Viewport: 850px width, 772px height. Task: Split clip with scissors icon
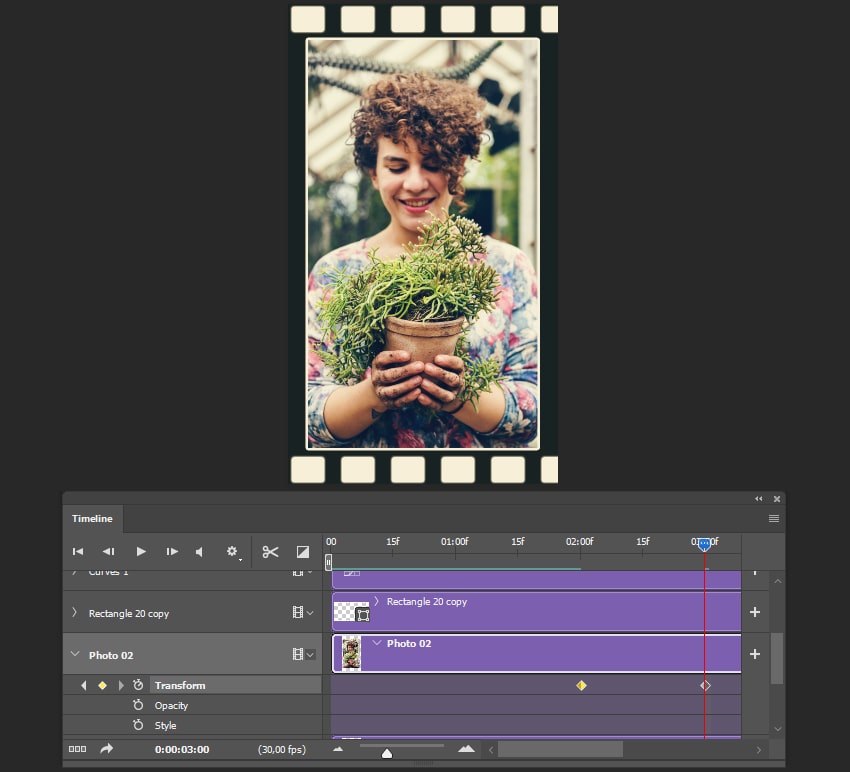point(270,551)
